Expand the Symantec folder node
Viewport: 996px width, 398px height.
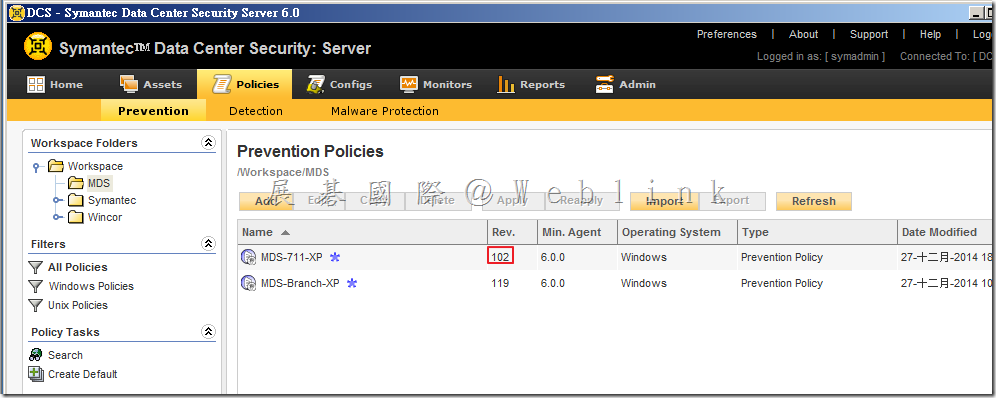click(58, 201)
